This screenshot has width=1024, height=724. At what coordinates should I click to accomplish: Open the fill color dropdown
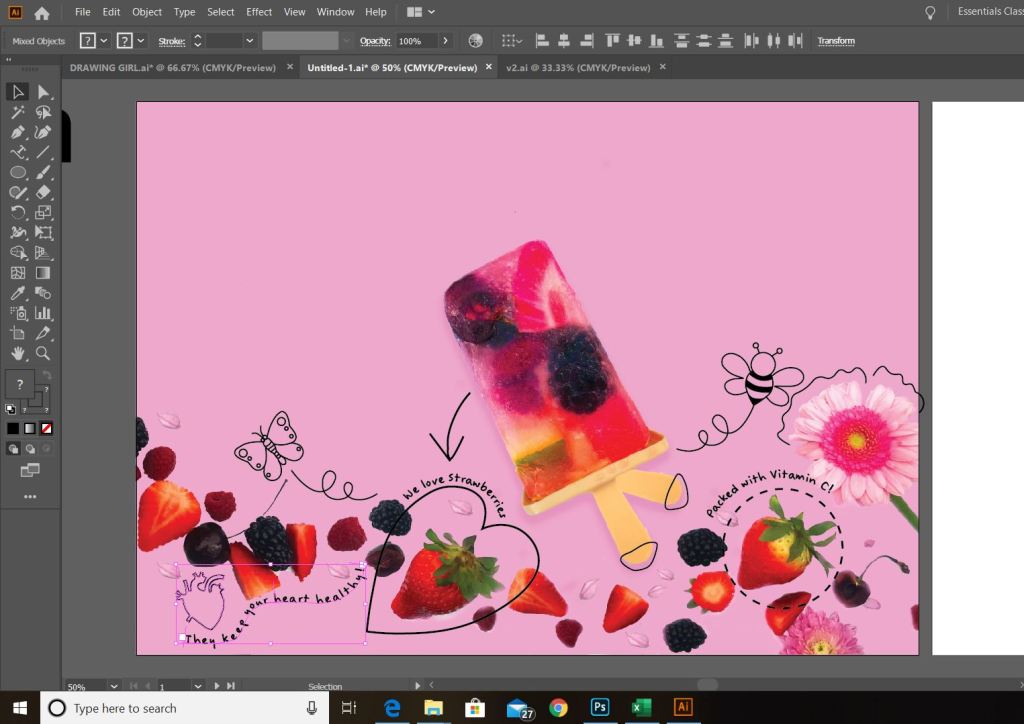click(x=106, y=41)
